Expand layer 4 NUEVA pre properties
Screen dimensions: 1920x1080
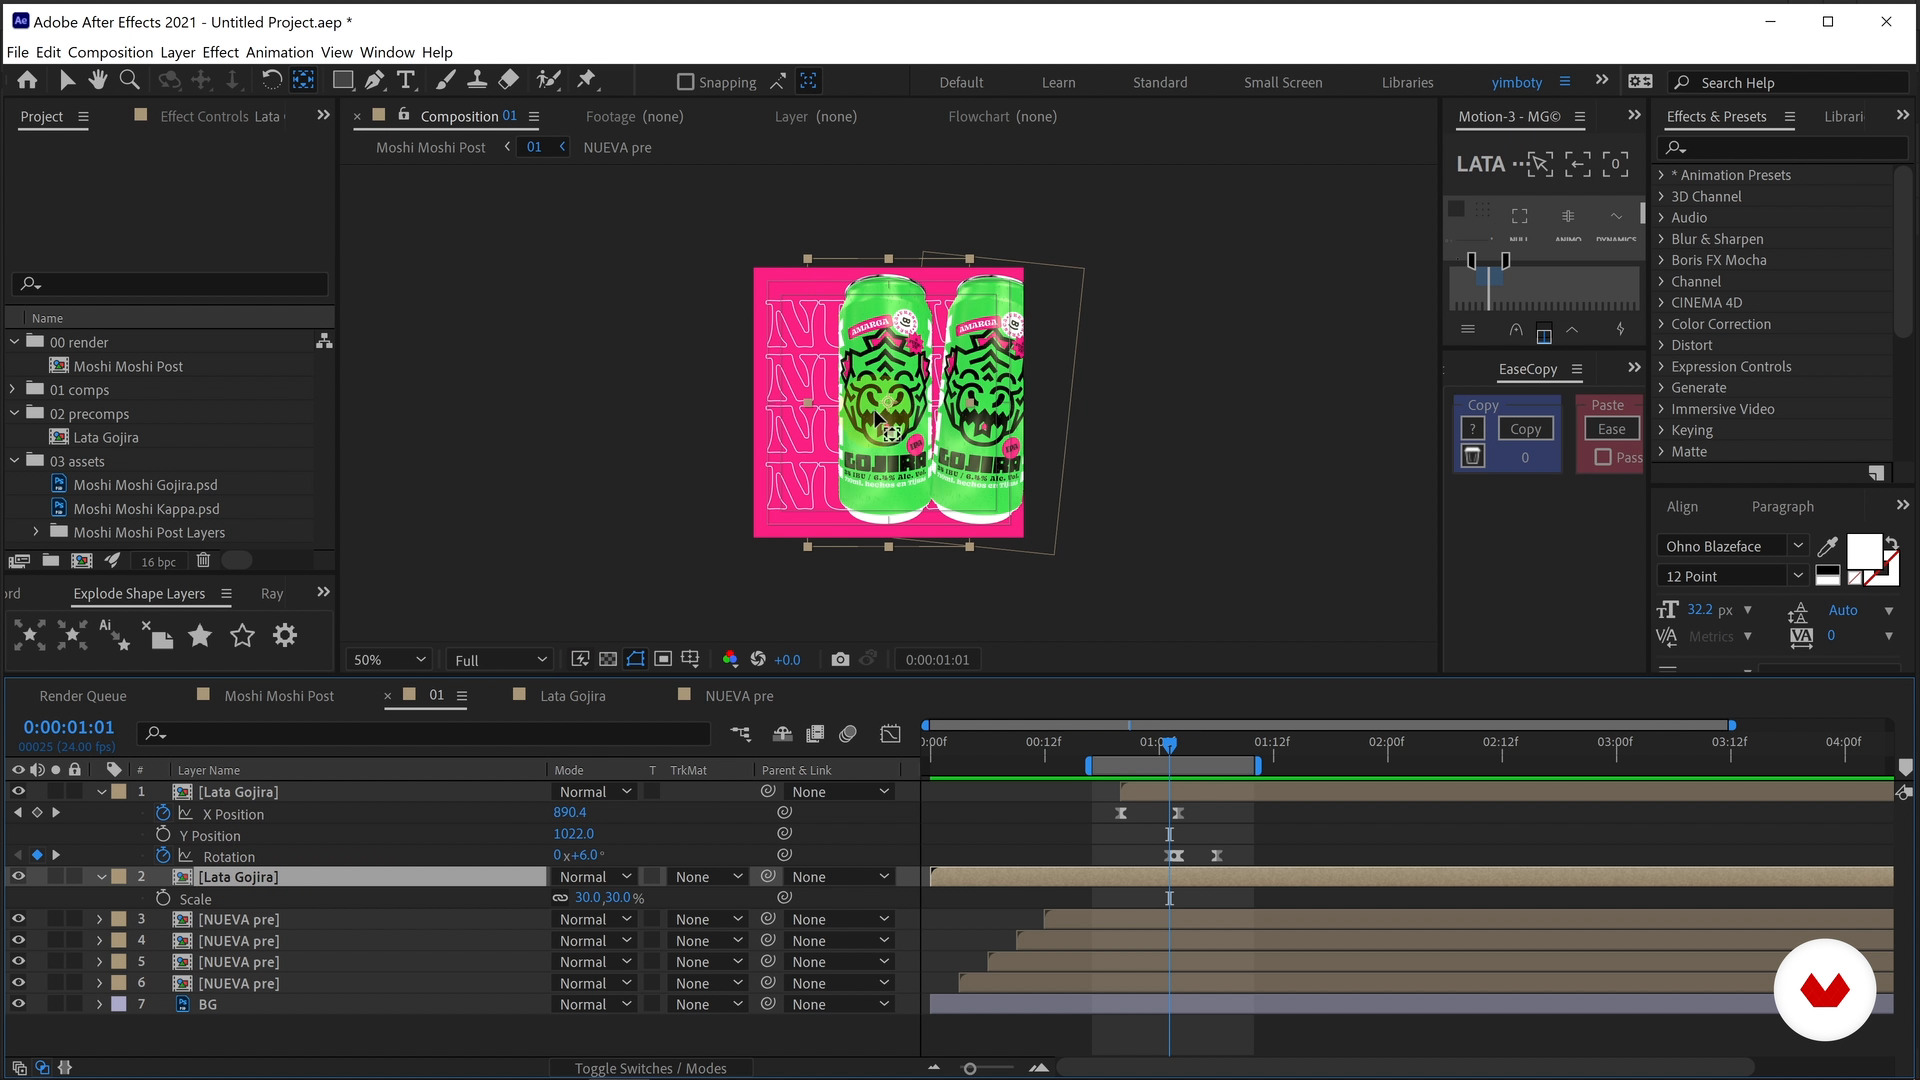(x=99, y=940)
